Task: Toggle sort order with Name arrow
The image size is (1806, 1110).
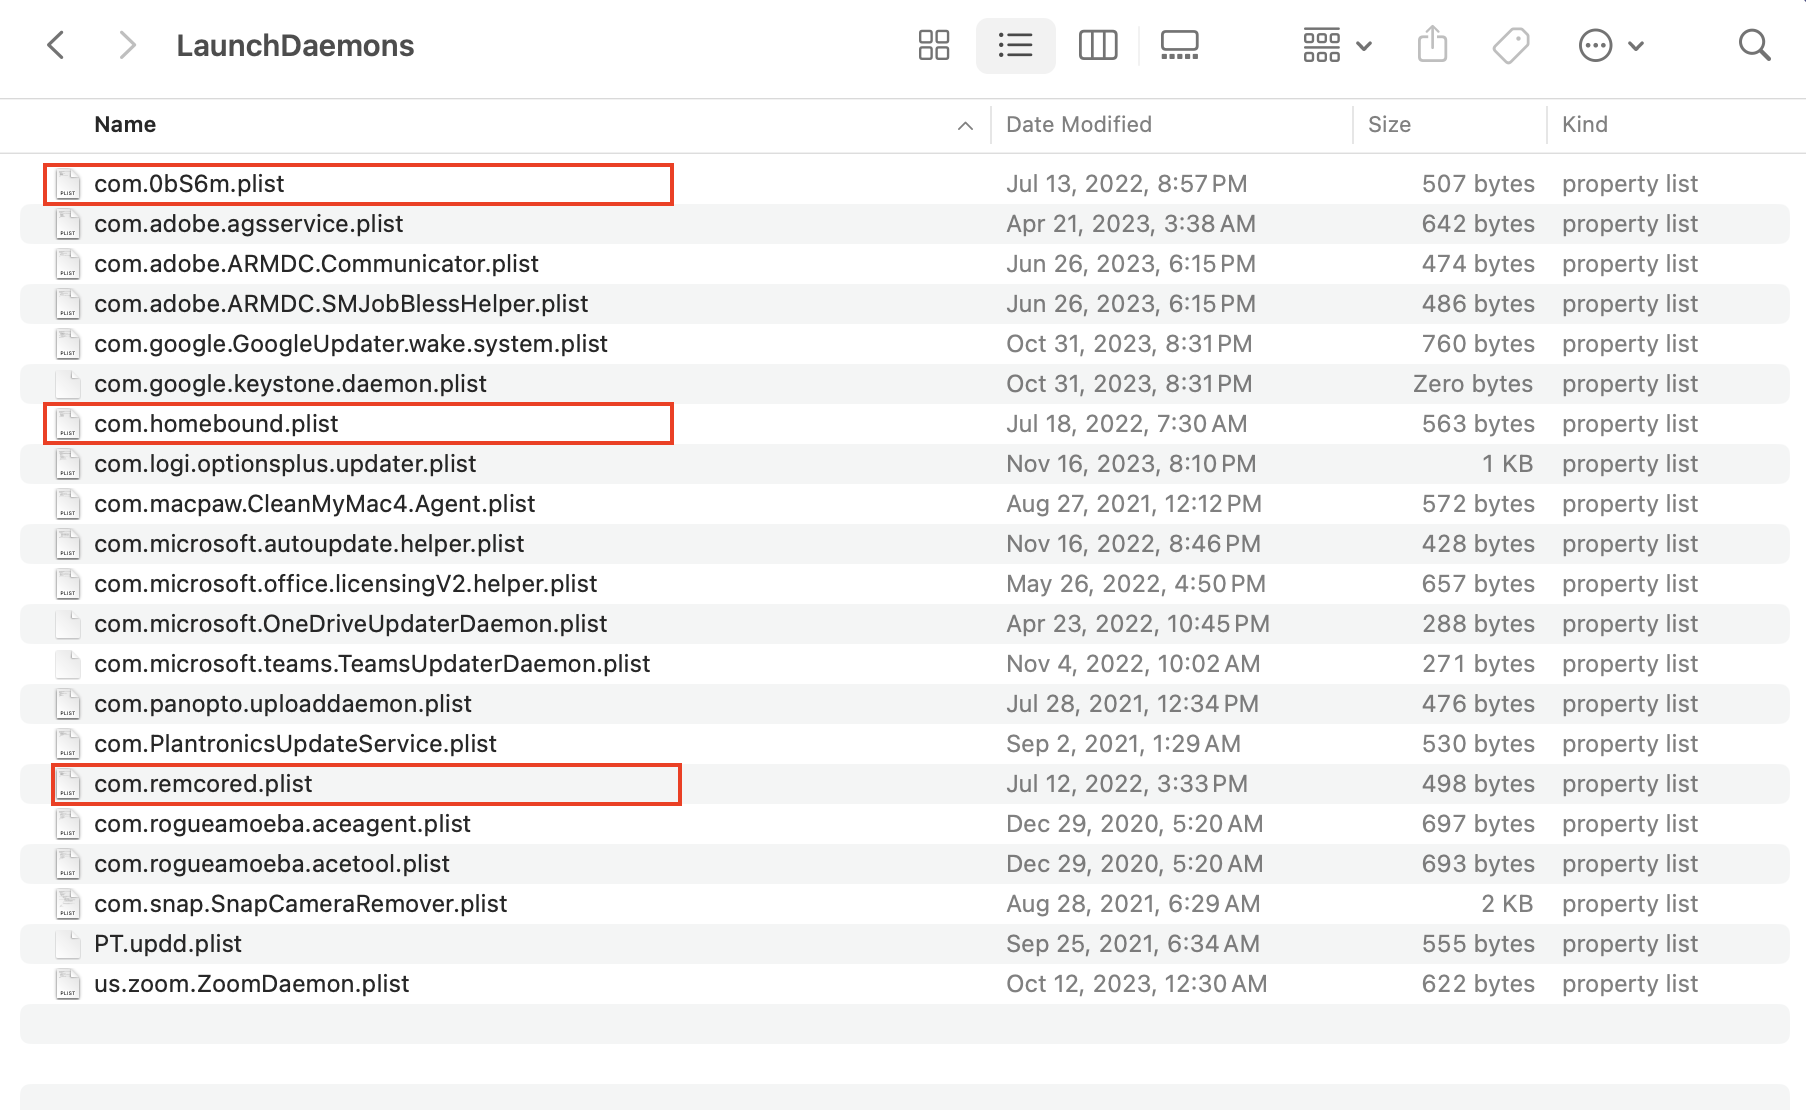Action: [x=965, y=125]
